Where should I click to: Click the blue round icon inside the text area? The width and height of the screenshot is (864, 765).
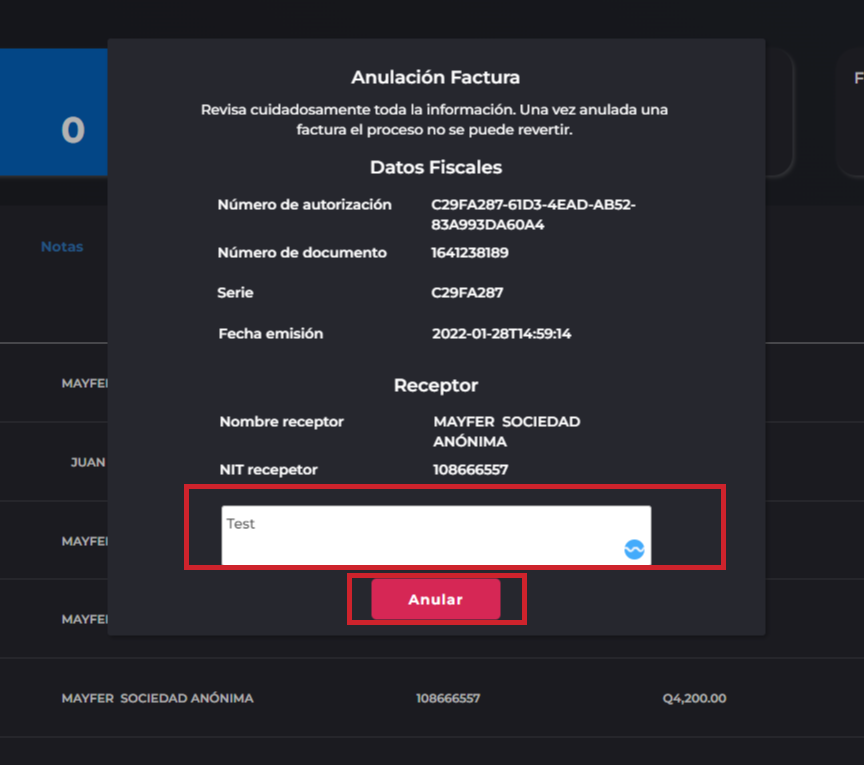coord(634,549)
